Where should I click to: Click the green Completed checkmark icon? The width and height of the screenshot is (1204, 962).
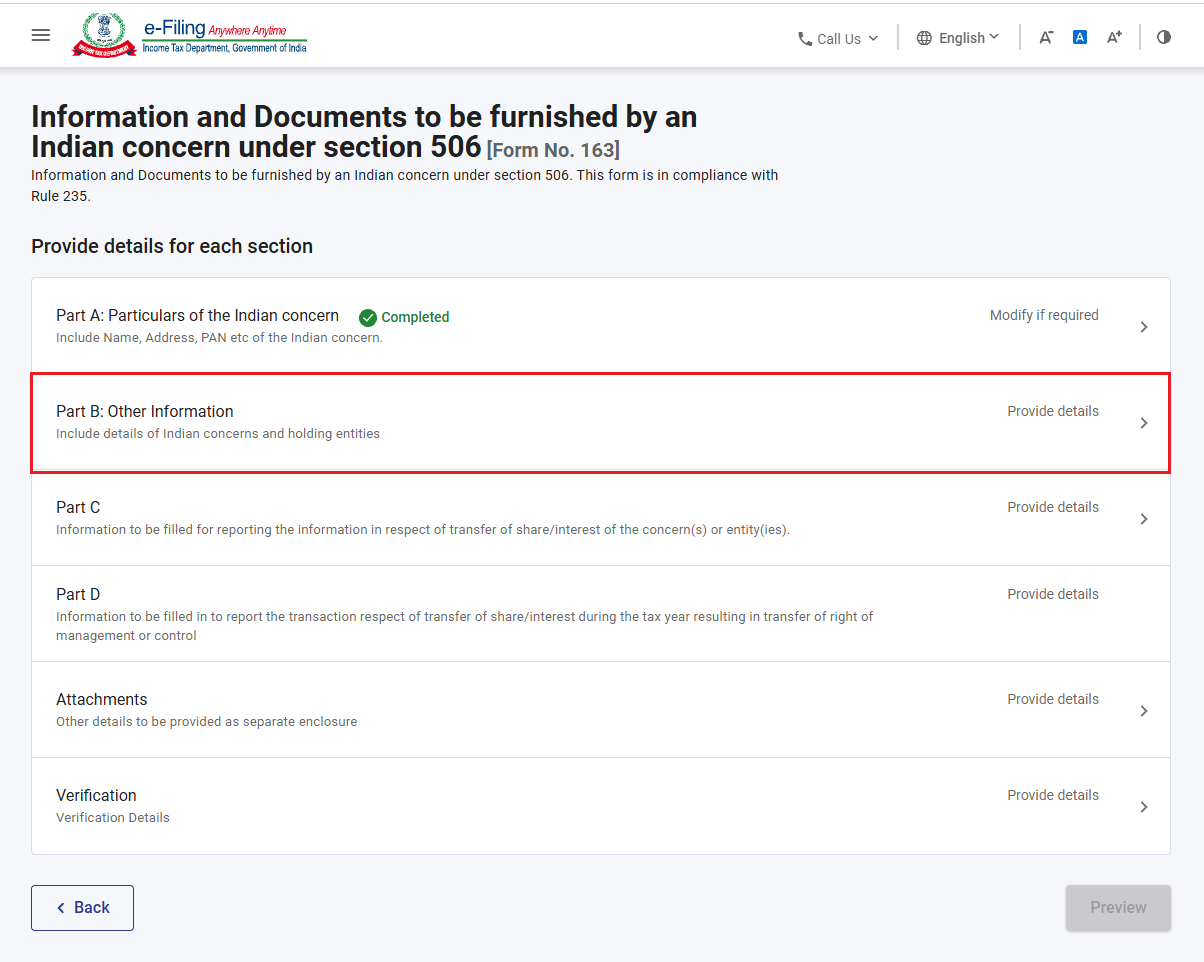[x=368, y=317]
